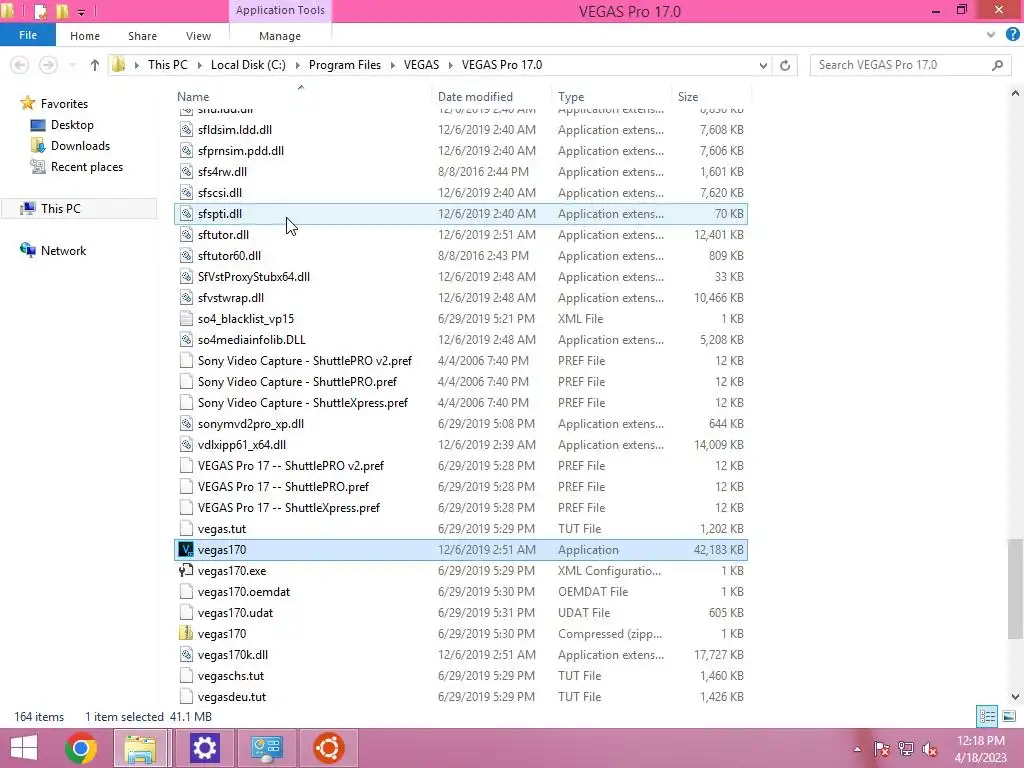1024x768 pixels.
Task: Switch to Details view layout icon
Action: pyautogui.click(x=987, y=717)
